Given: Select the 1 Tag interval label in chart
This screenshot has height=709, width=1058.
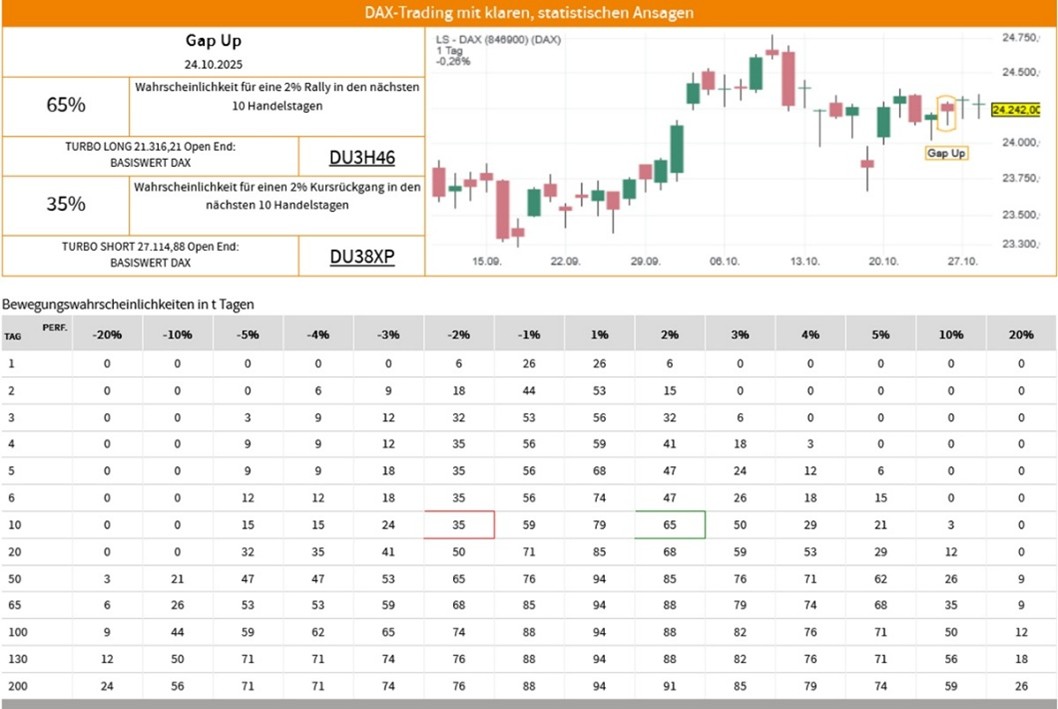Looking at the screenshot, I should (x=448, y=50).
